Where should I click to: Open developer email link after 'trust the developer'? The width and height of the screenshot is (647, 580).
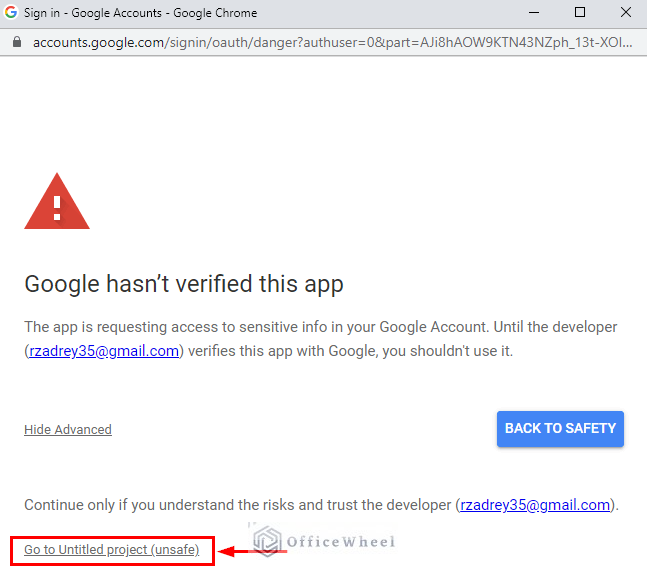click(x=534, y=505)
